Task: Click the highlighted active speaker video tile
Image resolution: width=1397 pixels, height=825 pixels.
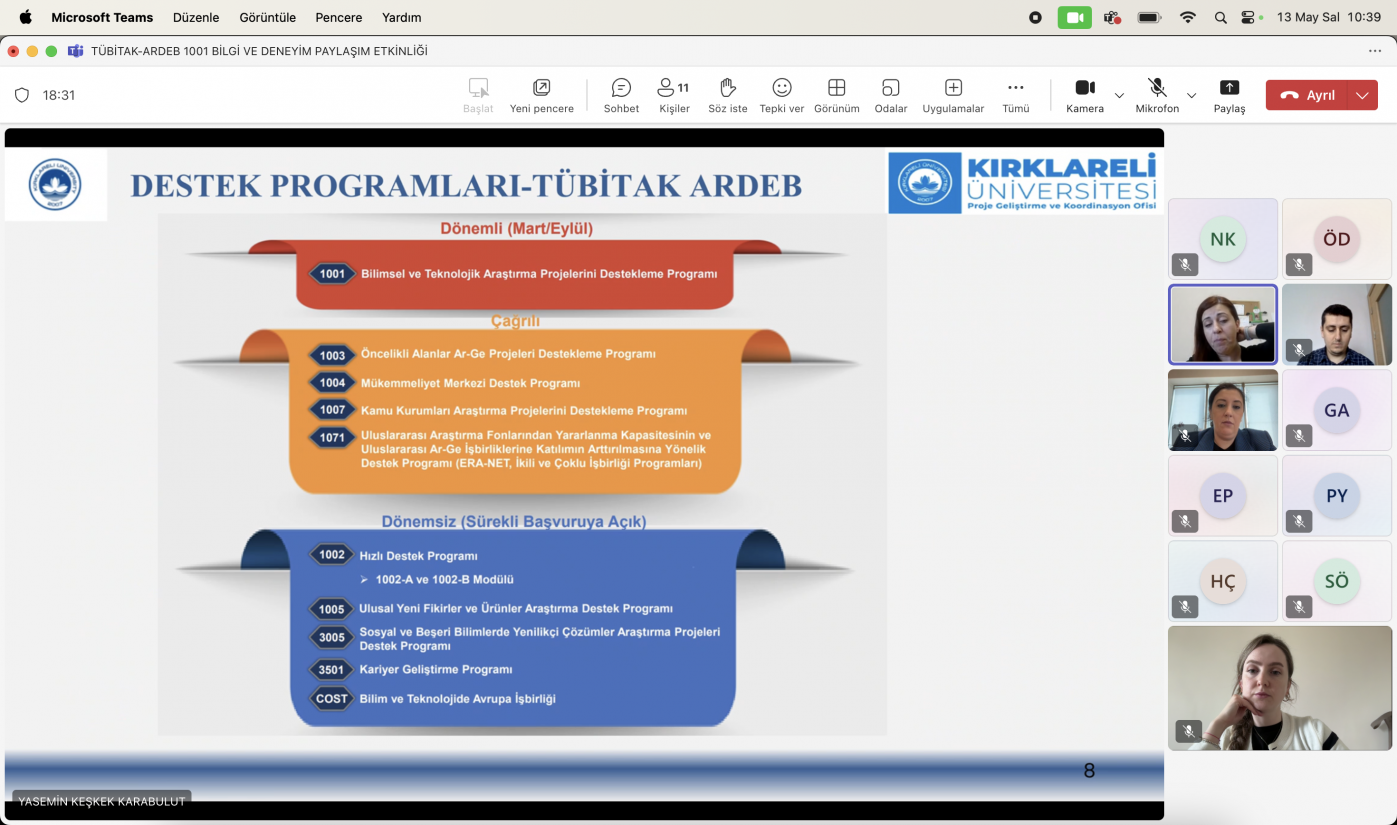Action: [x=1223, y=324]
